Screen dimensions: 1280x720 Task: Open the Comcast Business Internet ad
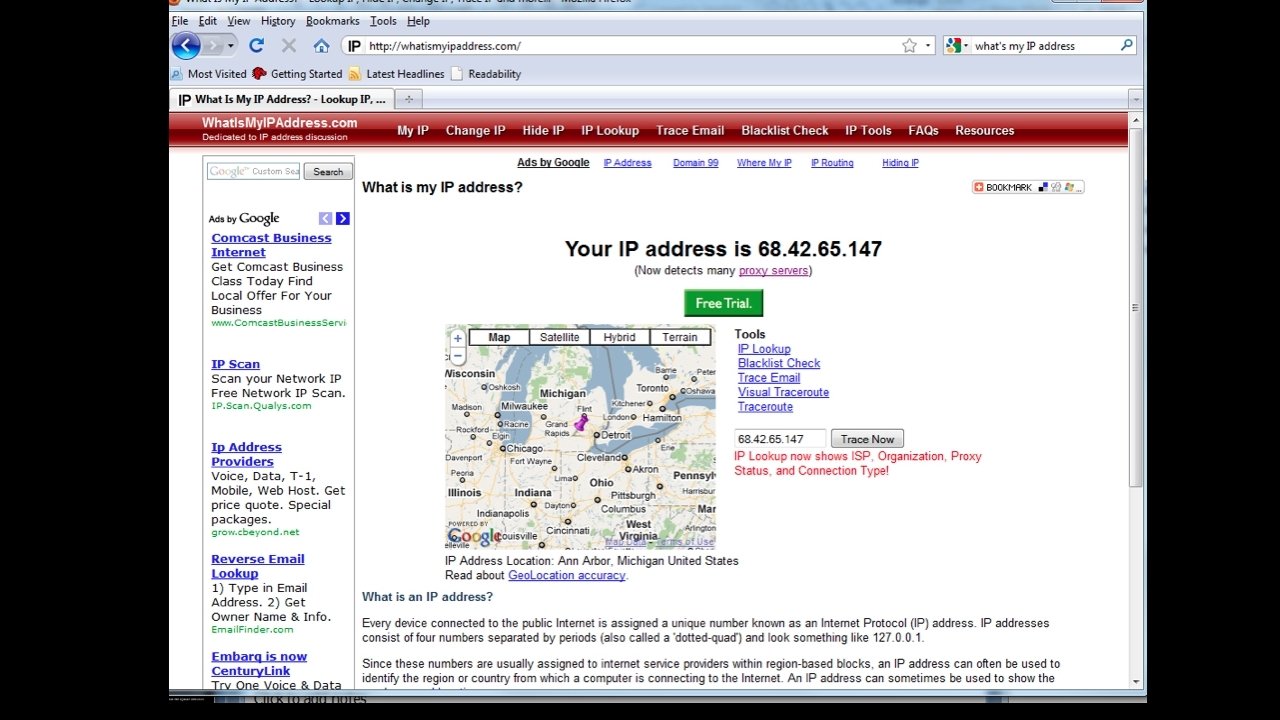(271, 245)
